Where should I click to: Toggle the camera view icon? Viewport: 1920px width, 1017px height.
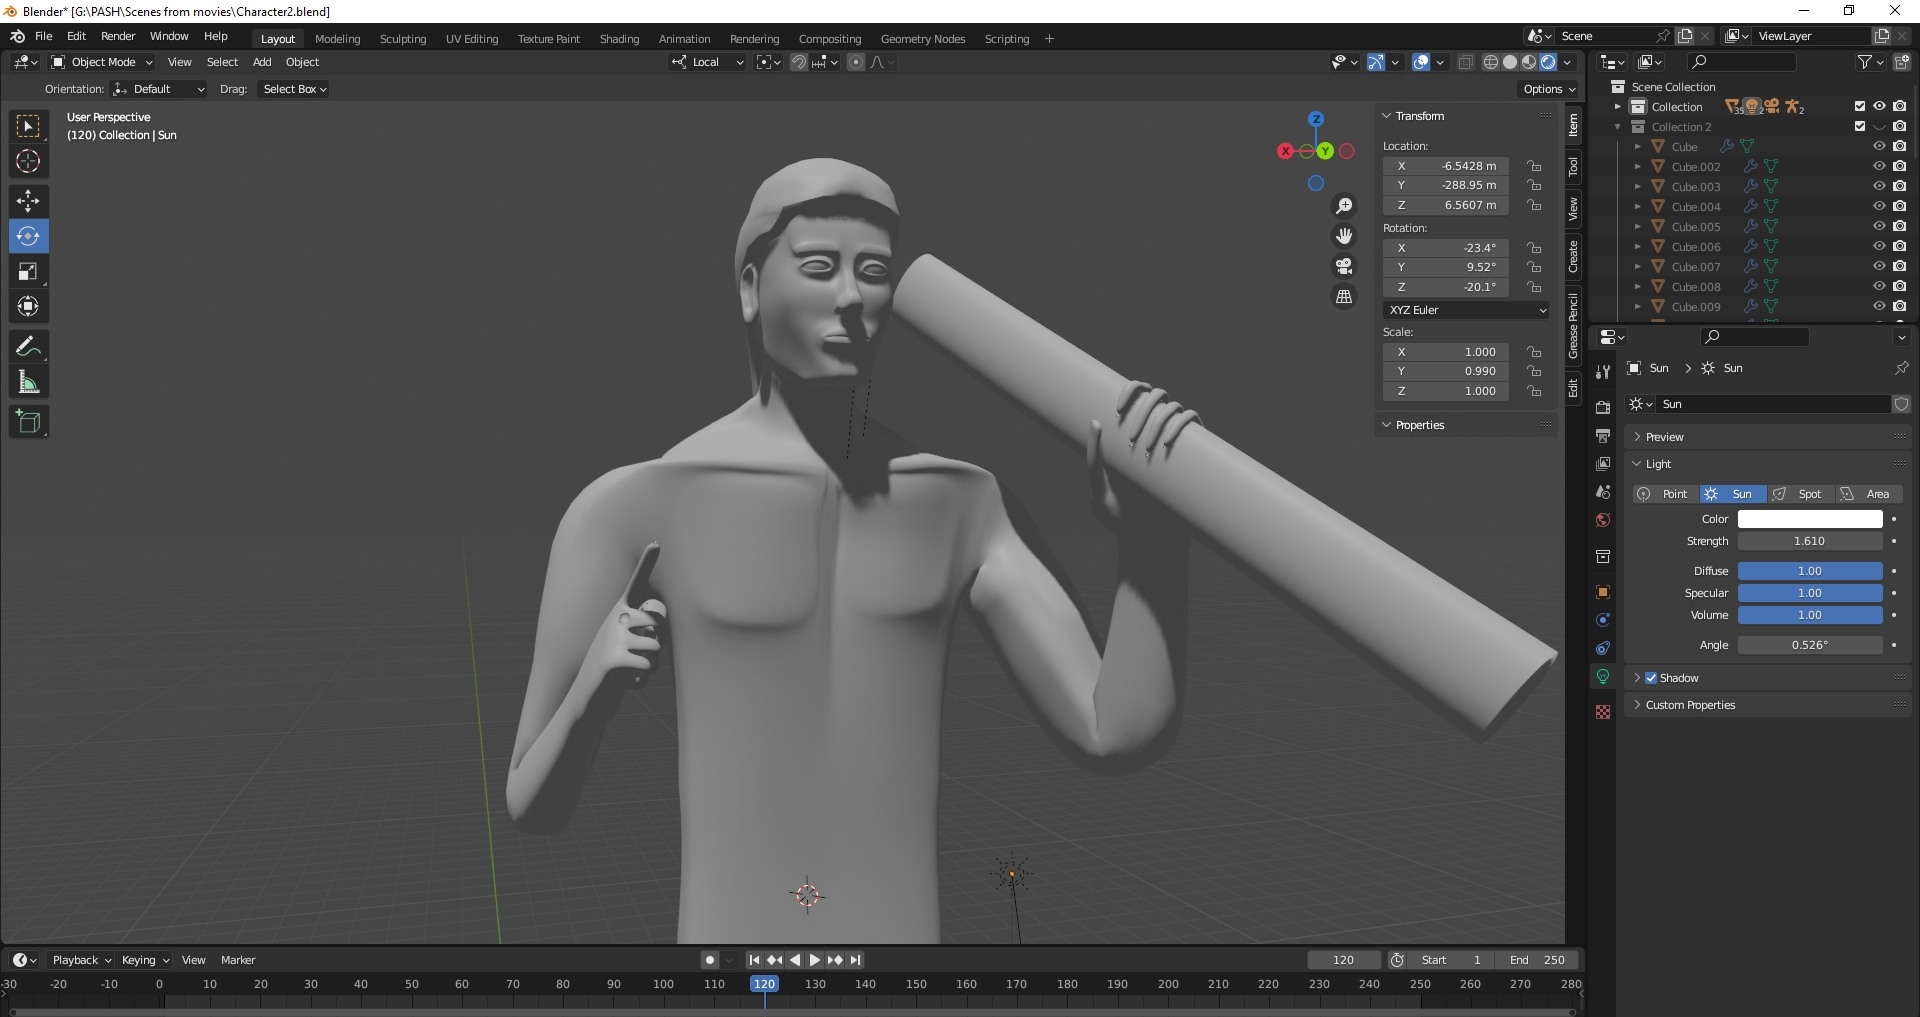[x=1344, y=266]
